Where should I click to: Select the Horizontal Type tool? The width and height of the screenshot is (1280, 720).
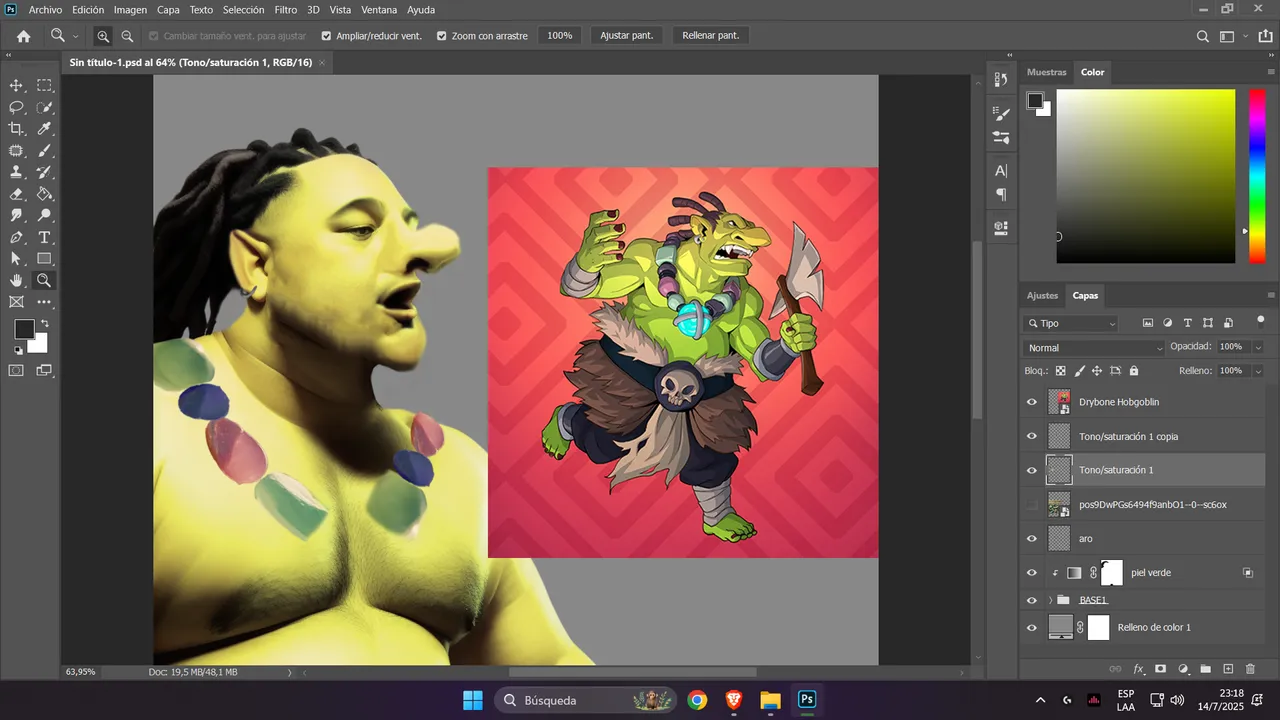(45, 238)
